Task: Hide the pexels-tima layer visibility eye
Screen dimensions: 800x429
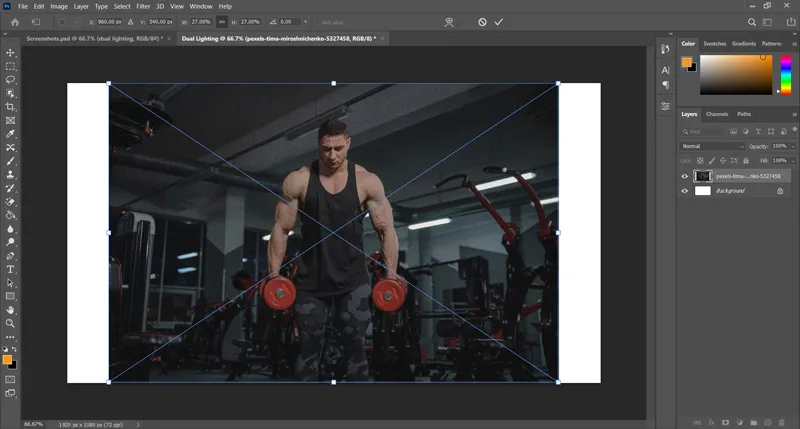Action: coord(685,176)
